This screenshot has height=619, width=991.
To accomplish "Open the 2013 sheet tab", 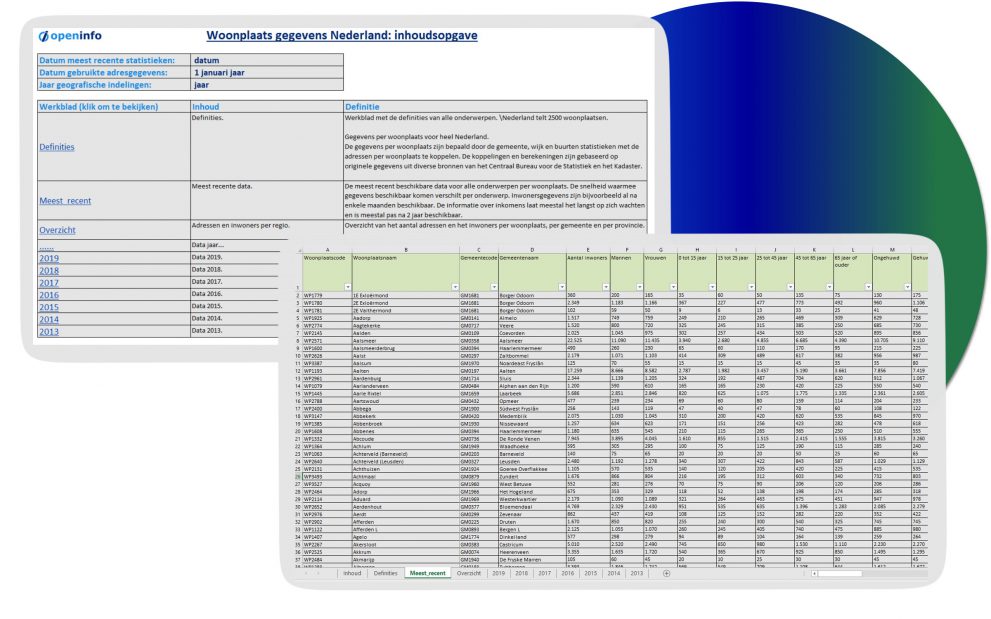I will [636, 573].
